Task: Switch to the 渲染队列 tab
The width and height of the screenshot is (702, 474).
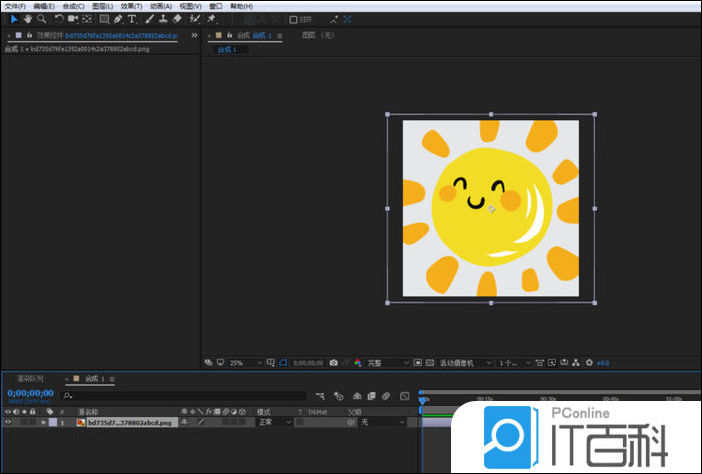Action: click(31, 380)
